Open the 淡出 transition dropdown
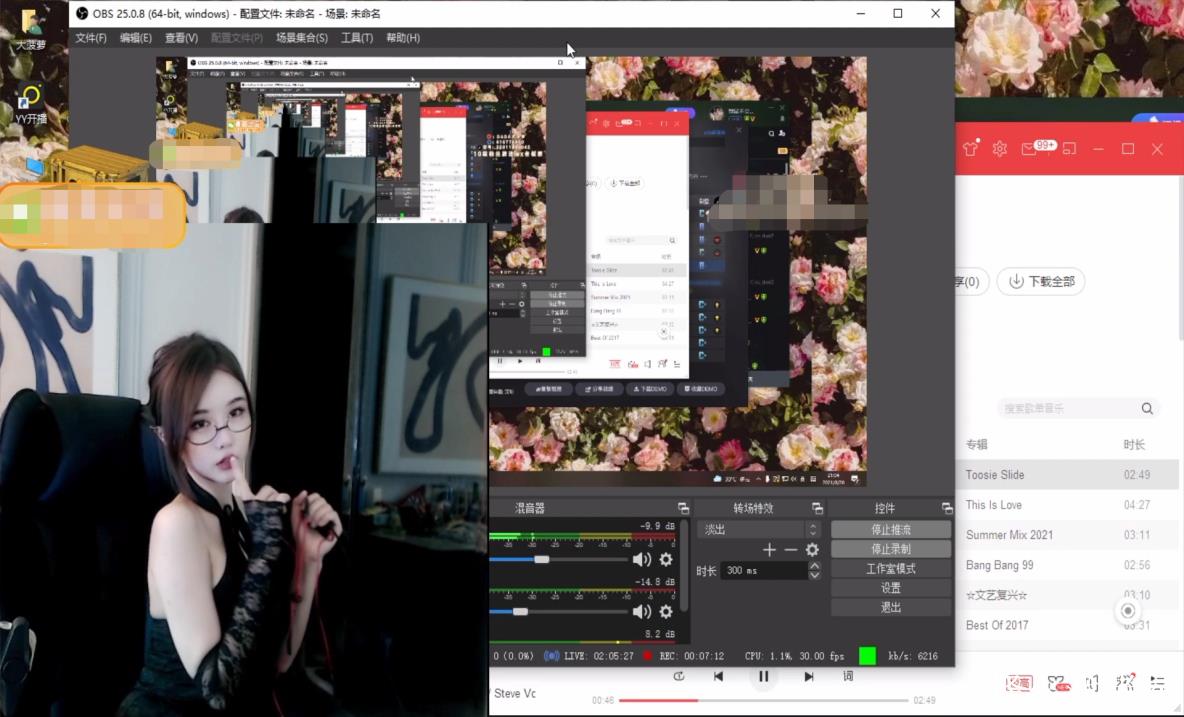1184x717 pixels. (x=760, y=529)
